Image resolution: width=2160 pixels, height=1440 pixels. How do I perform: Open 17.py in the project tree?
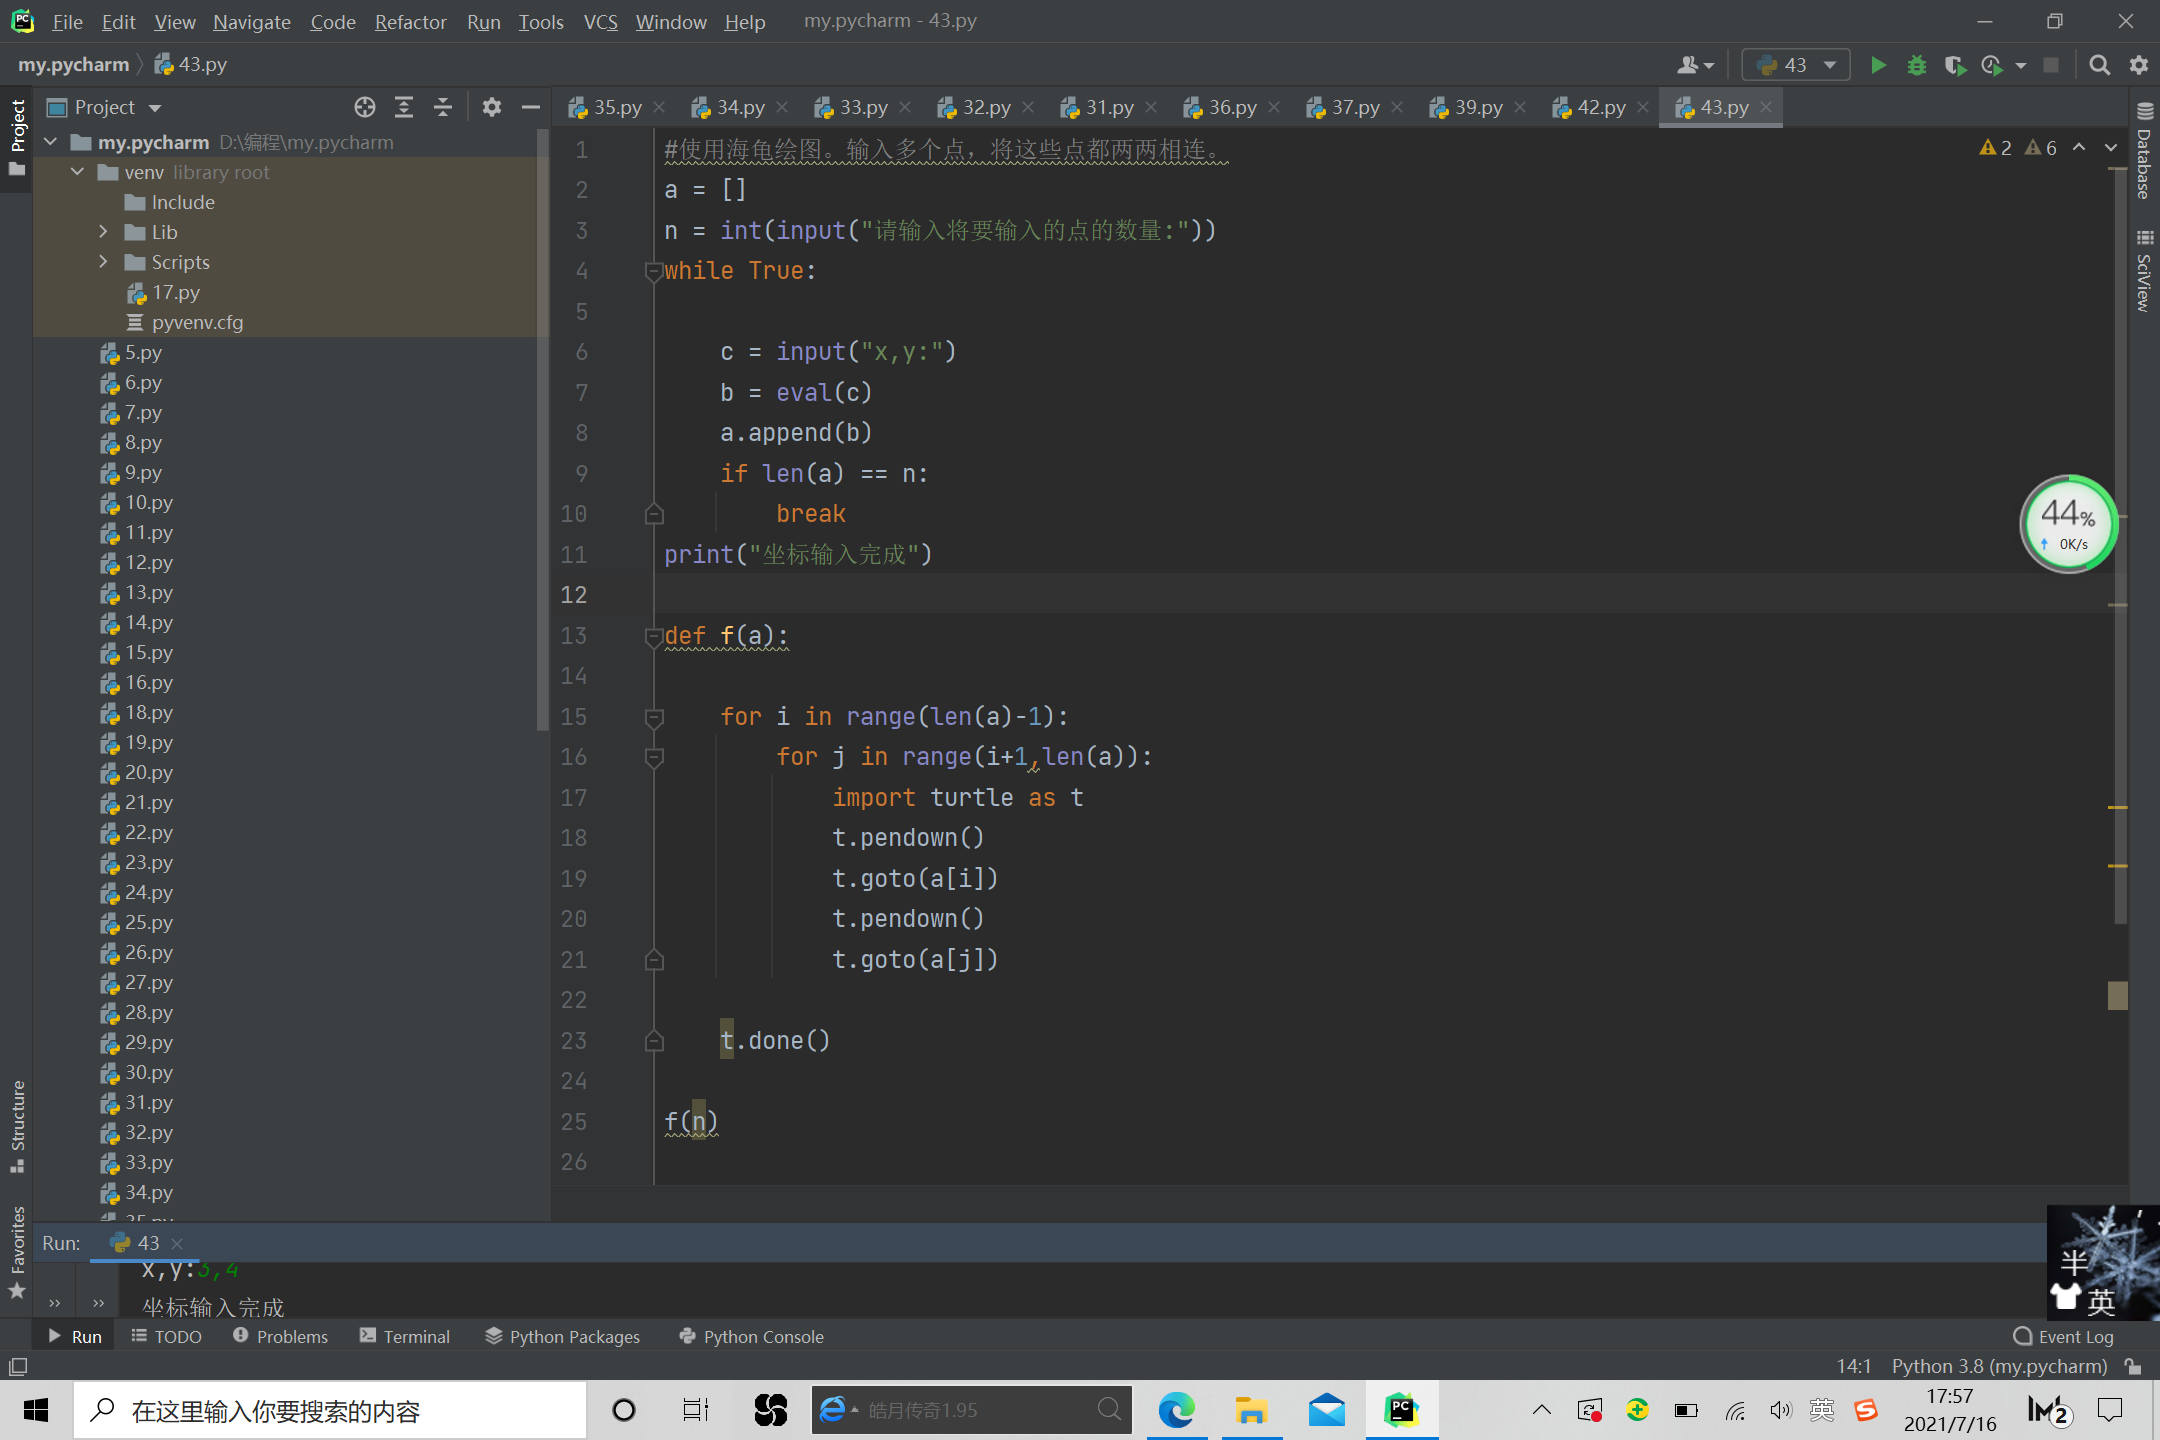point(175,292)
